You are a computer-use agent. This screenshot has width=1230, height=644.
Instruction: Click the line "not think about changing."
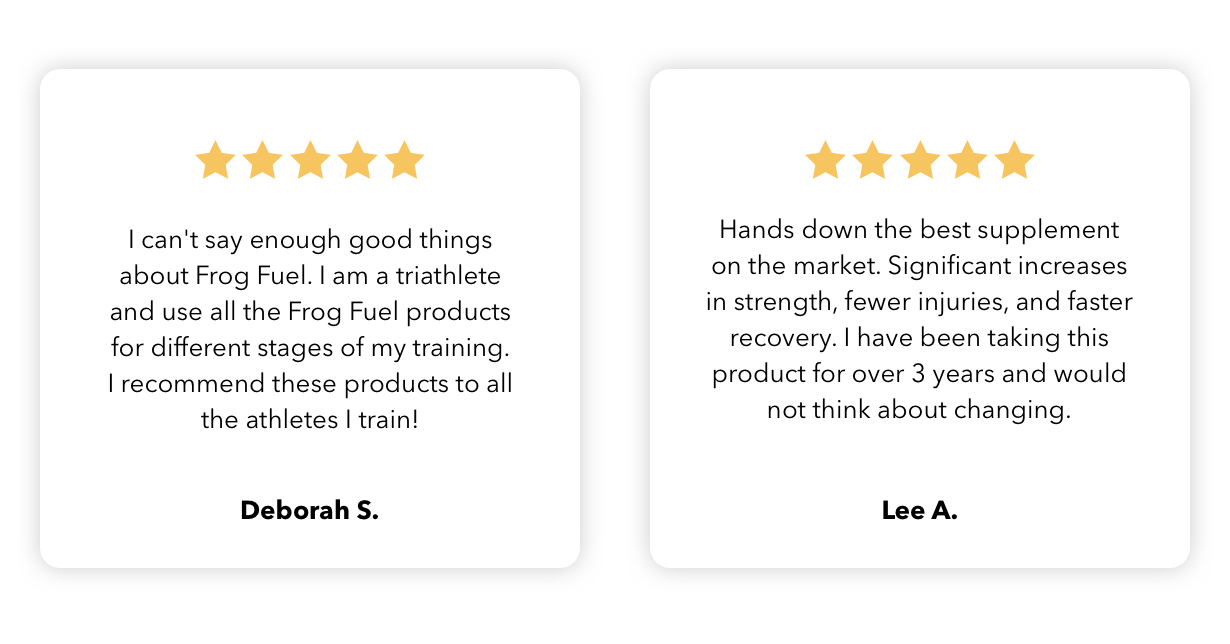[920, 410]
